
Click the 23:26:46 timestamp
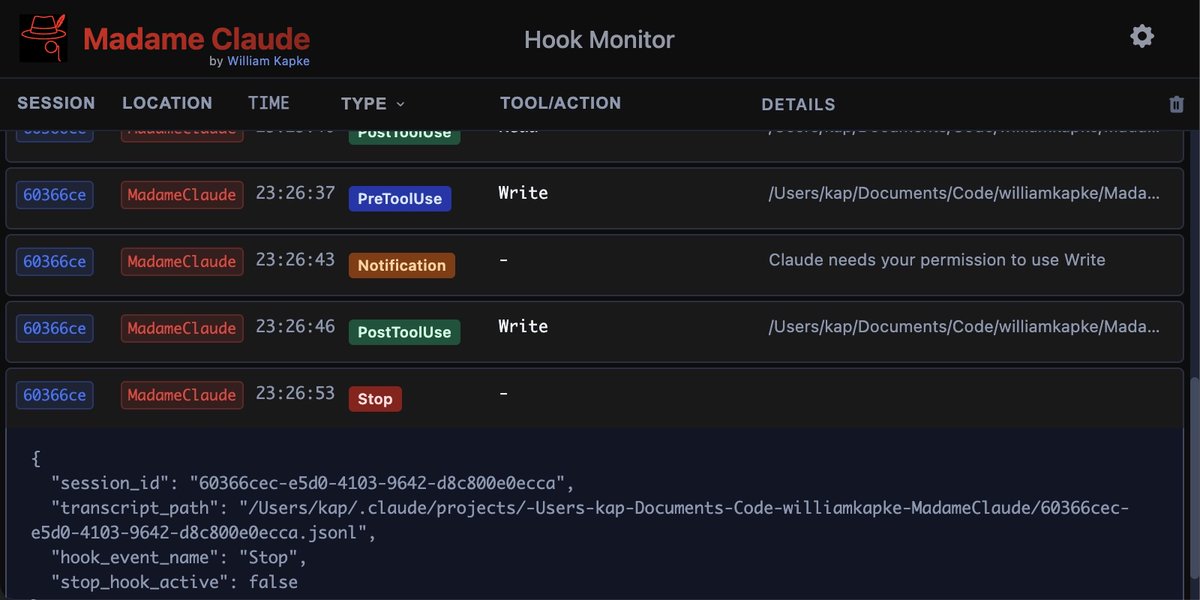pos(295,326)
